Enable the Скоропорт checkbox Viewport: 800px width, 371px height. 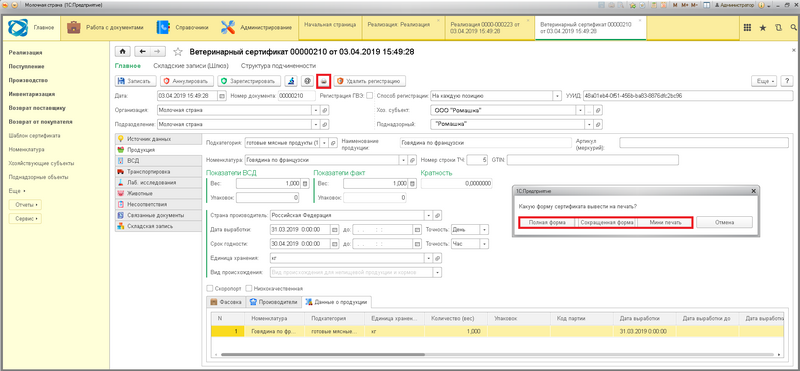tap(209, 288)
